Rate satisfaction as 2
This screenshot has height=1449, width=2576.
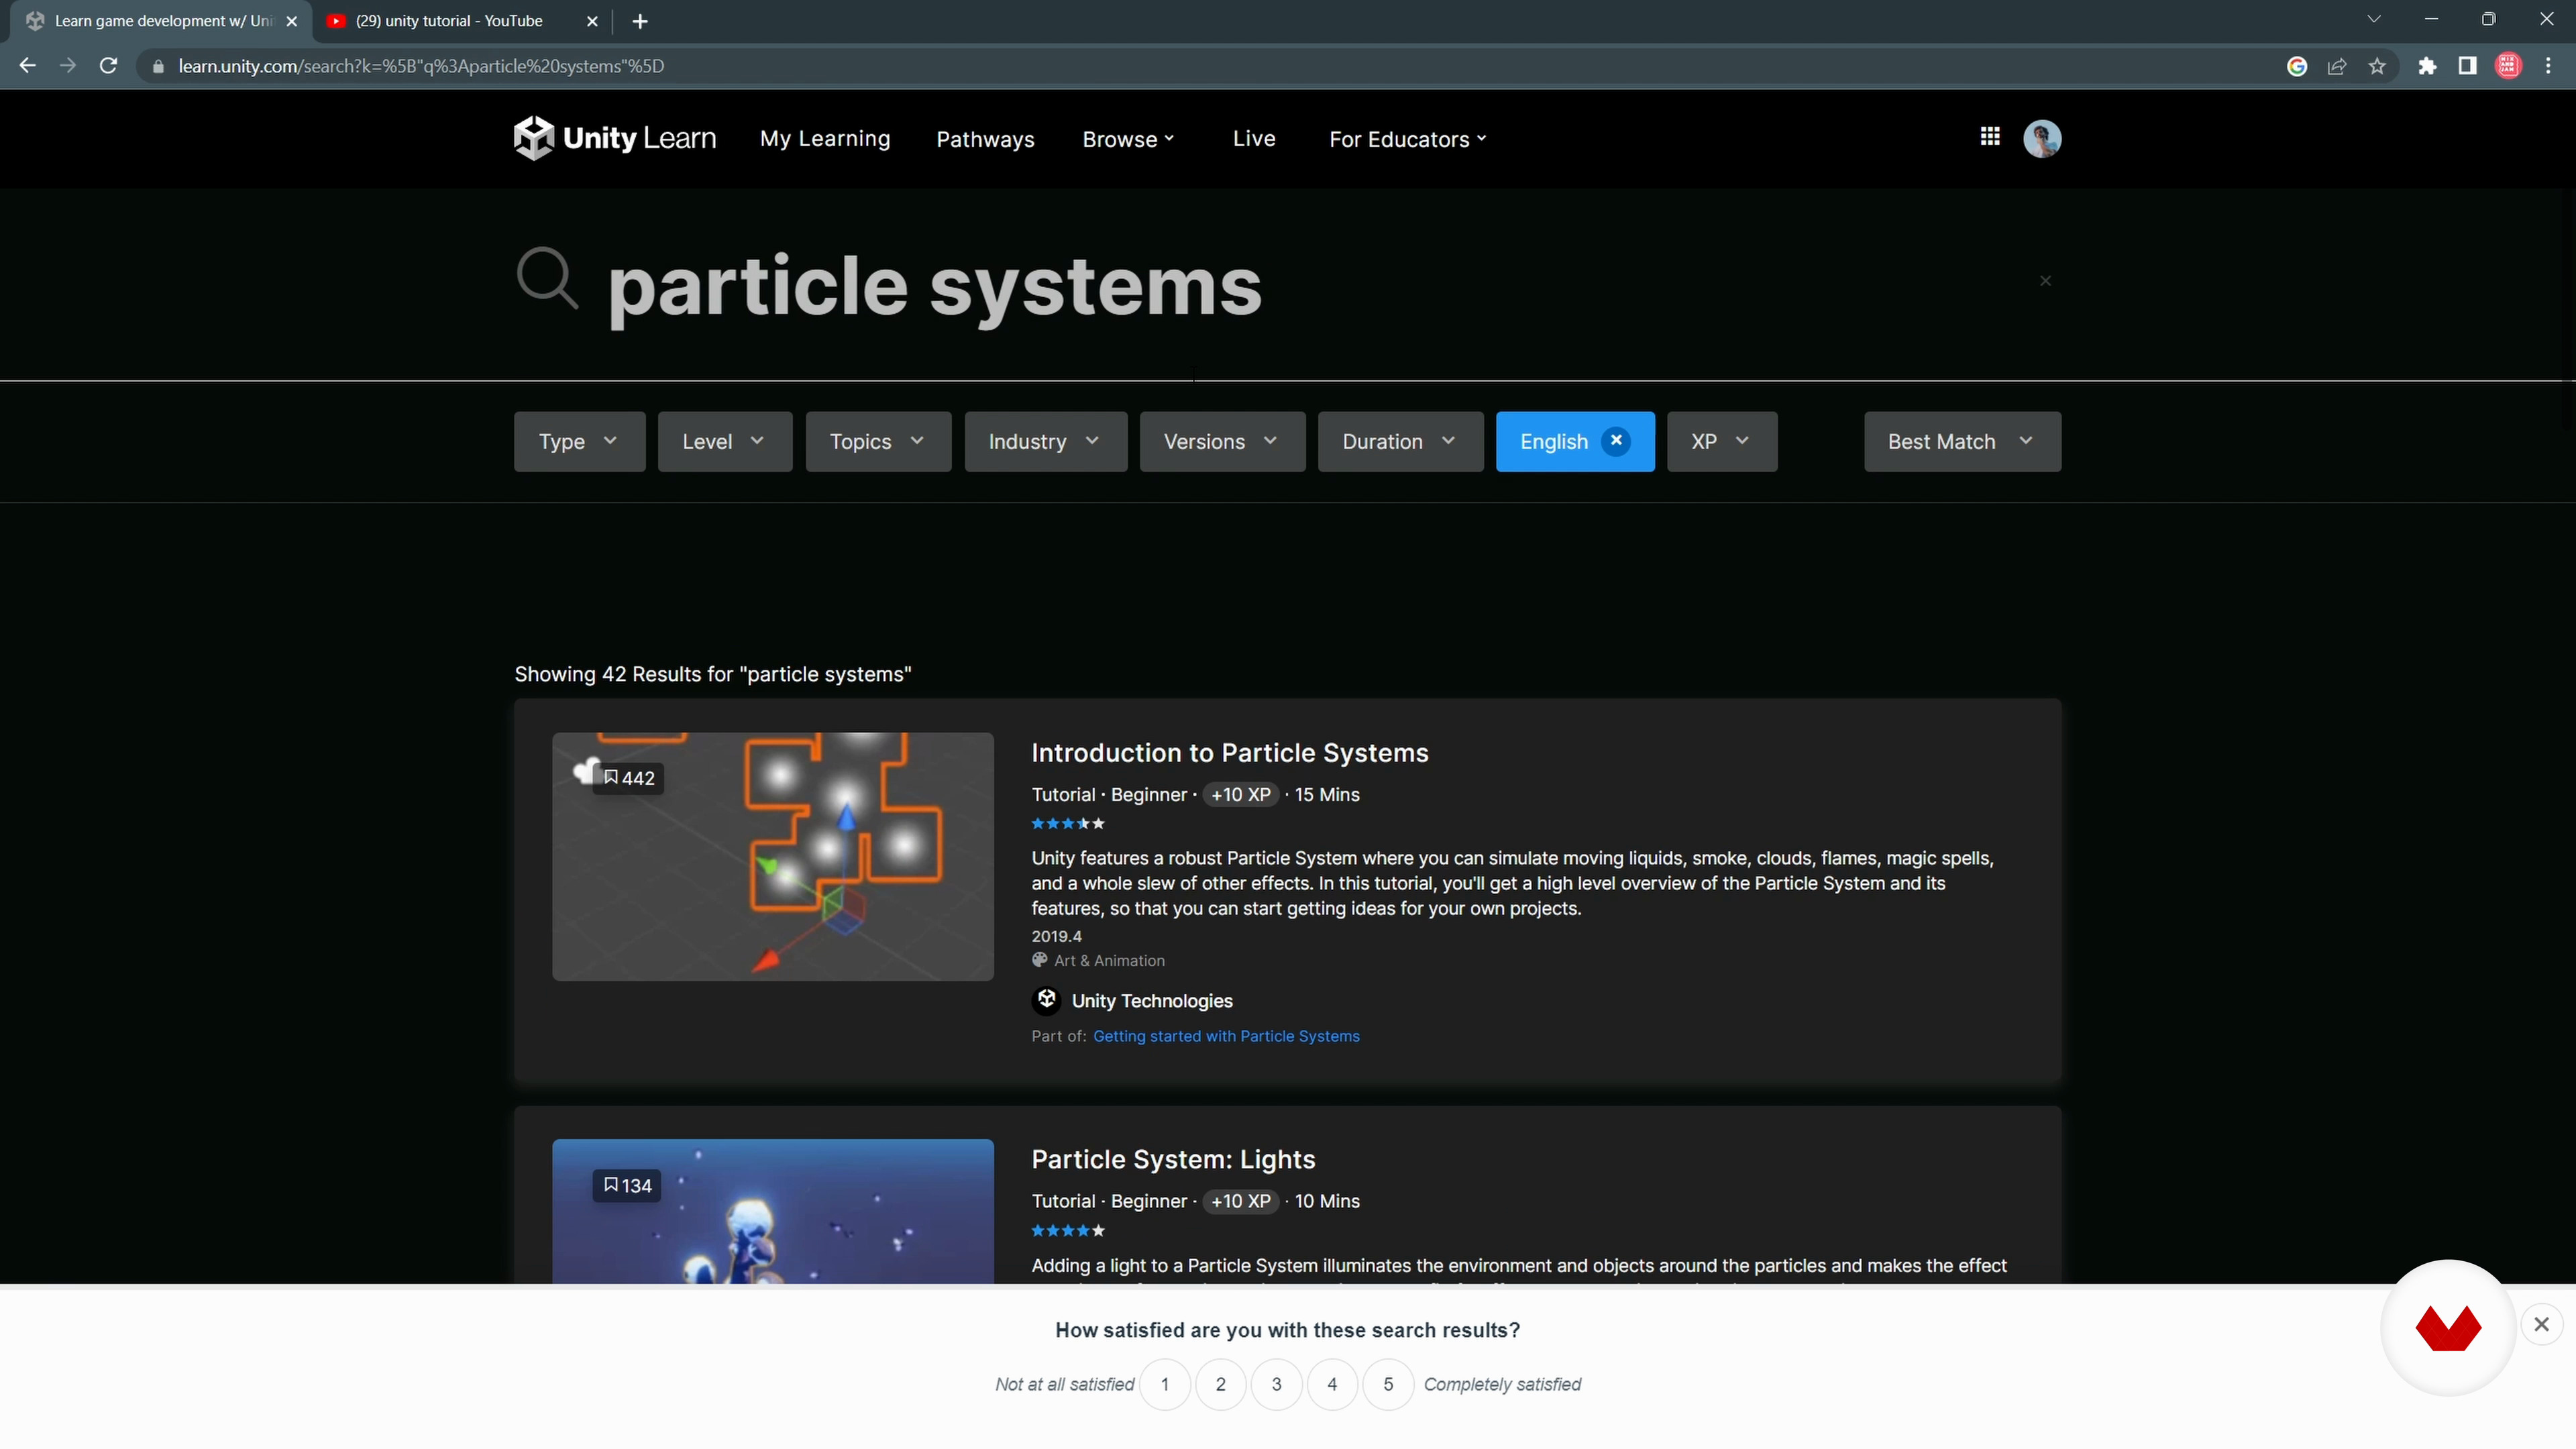(1221, 1384)
